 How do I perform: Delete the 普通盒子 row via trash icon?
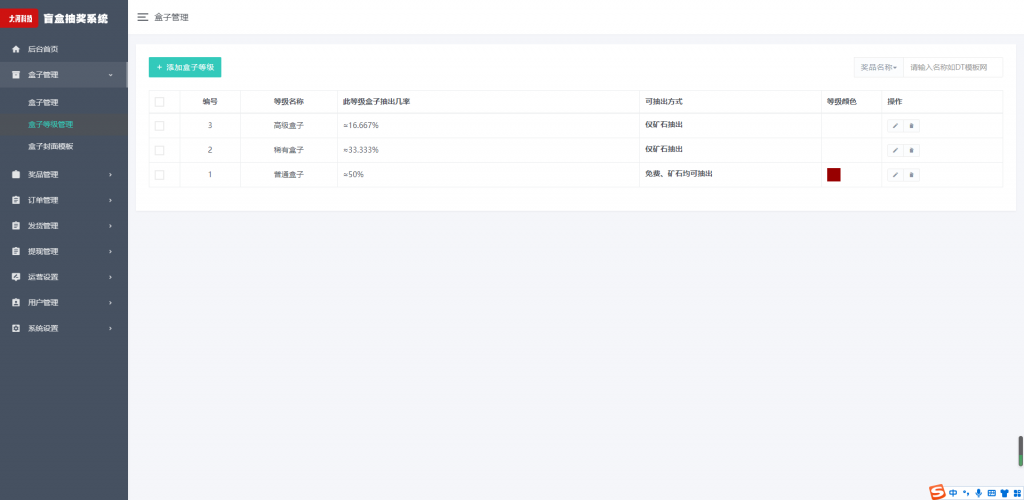click(911, 175)
